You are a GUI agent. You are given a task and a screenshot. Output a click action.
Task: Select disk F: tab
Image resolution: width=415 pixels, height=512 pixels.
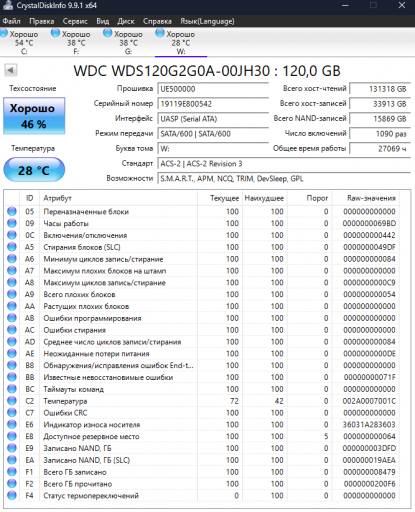(76, 43)
